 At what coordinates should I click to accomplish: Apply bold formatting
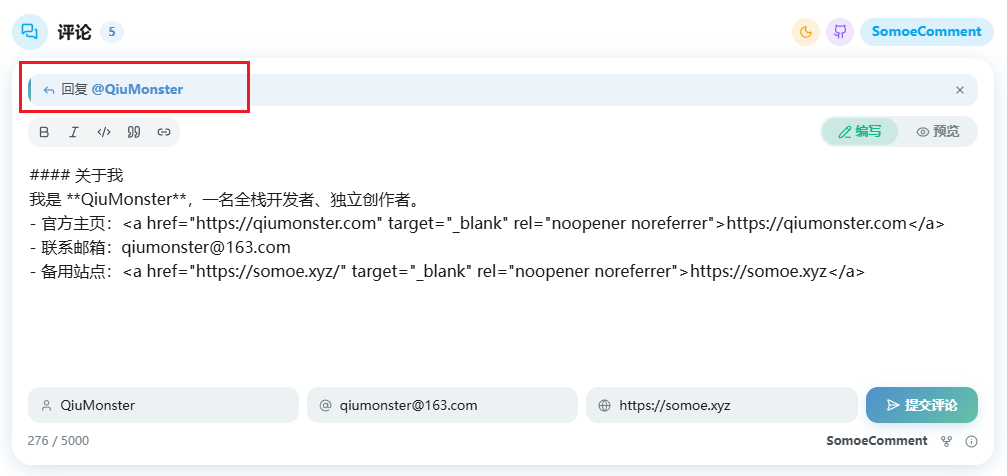click(44, 132)
